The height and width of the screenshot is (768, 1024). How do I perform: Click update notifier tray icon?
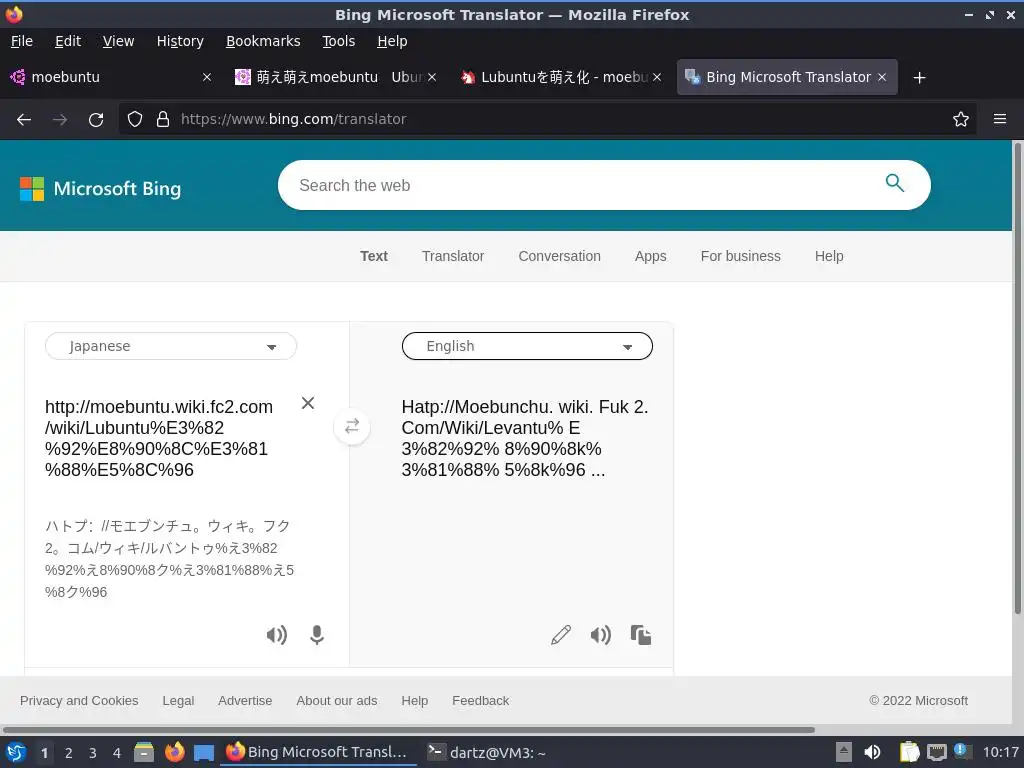[962, 751]
